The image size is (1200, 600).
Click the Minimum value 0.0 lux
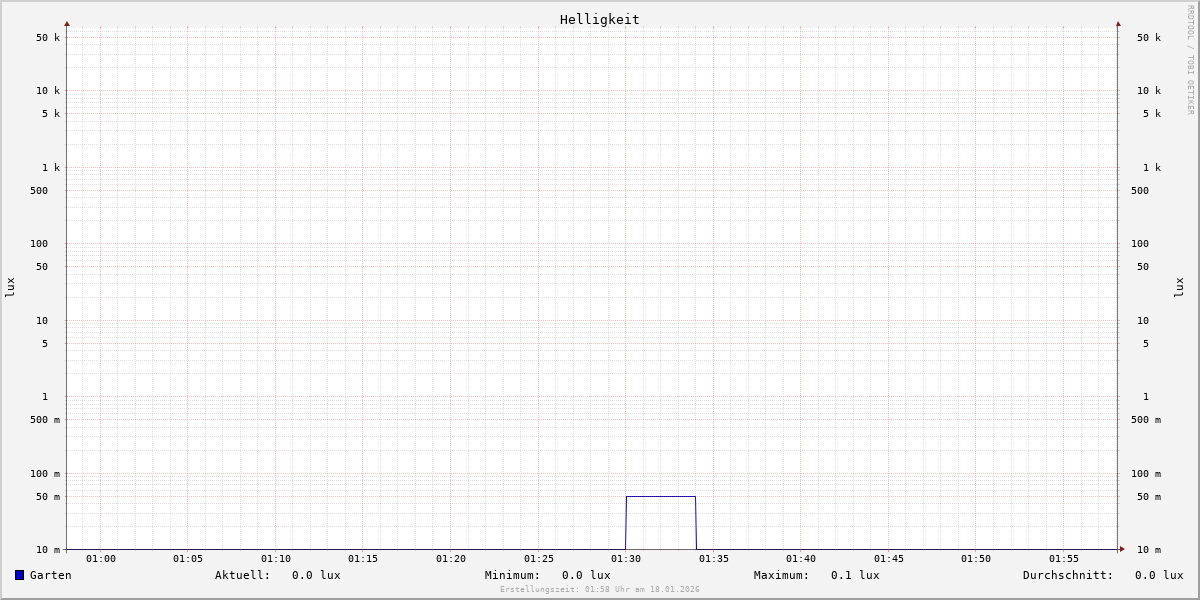pos(586,575)
